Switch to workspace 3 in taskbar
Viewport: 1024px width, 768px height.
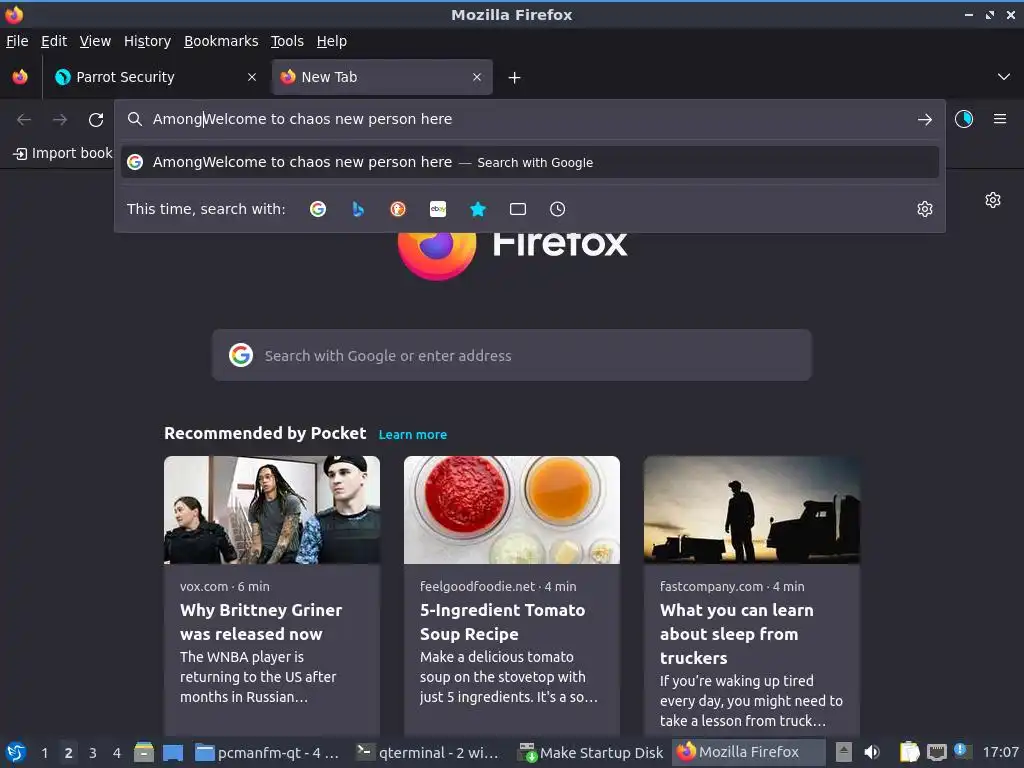coord(93,753)
